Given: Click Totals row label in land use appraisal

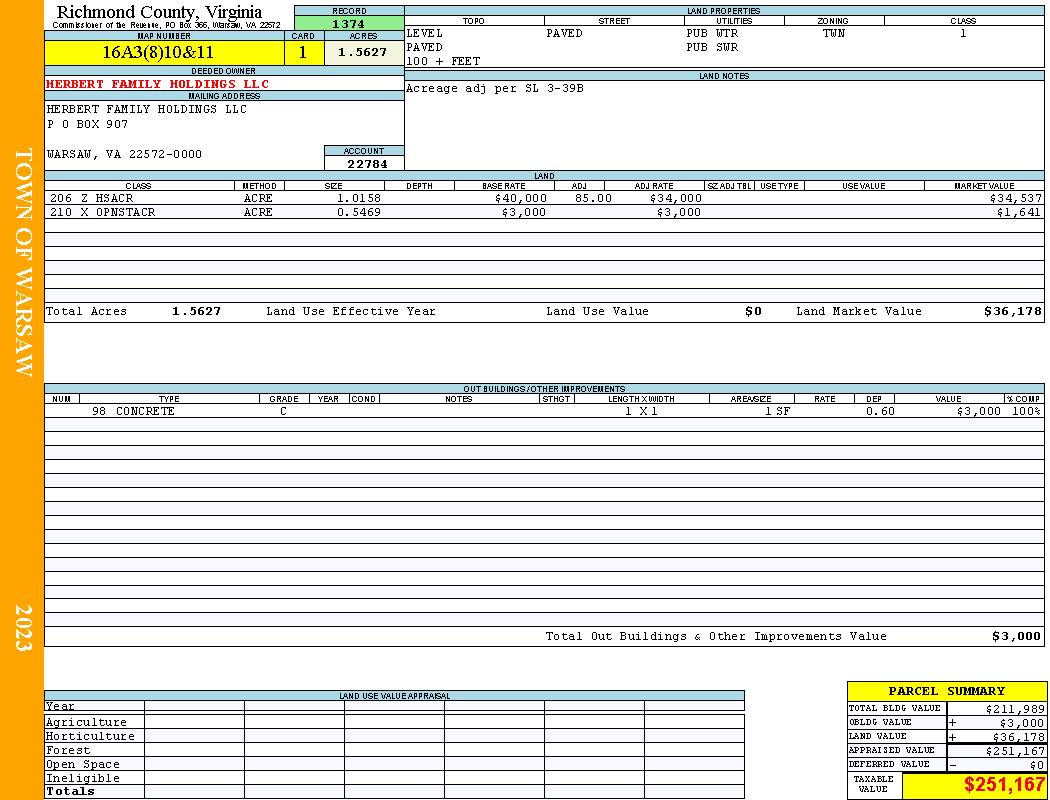Looking at the screenshot, I should [x=70, y=791].
